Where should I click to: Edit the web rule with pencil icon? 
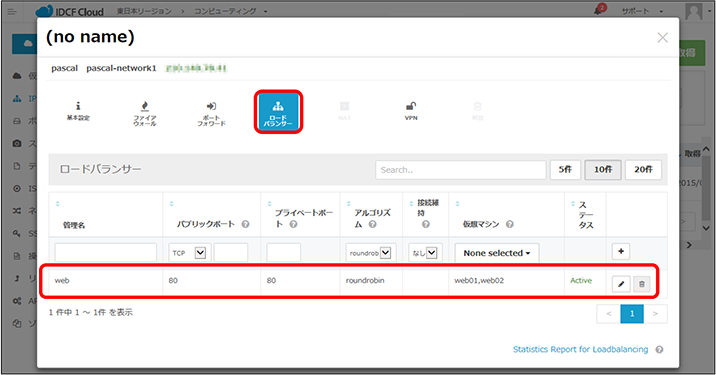[621, 284]
